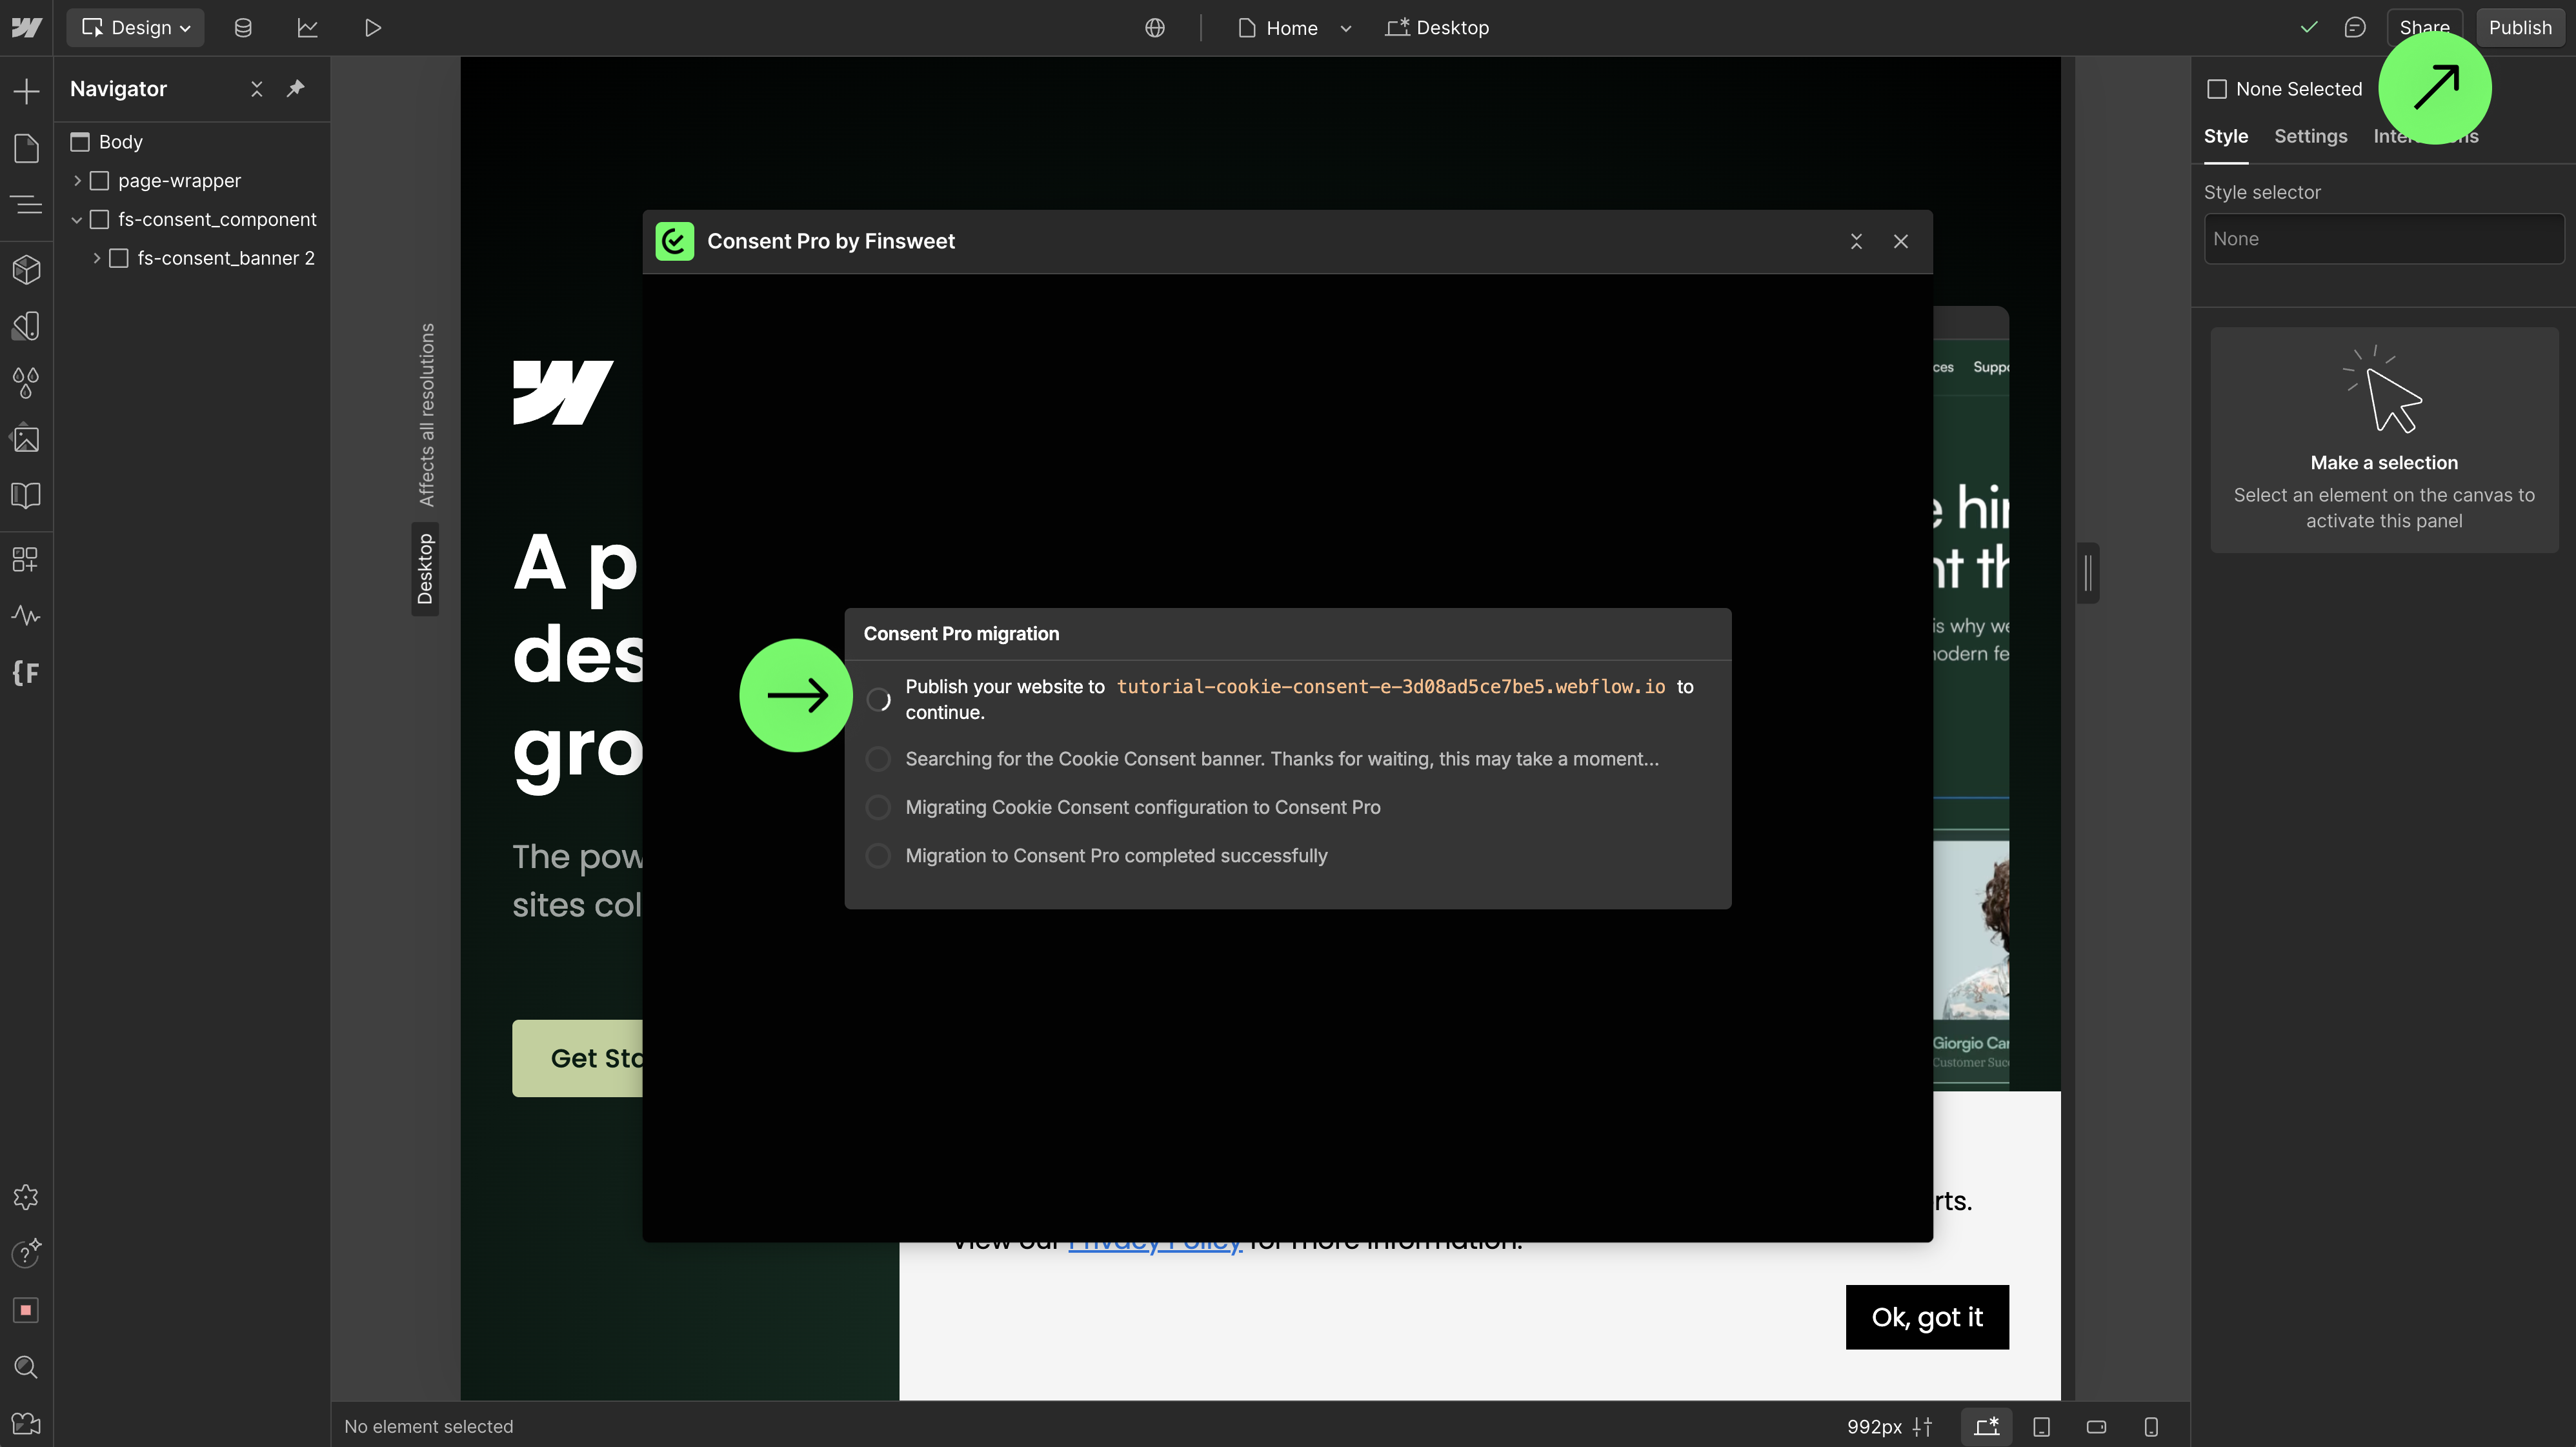Open the video tutorials icon
Viewport: 2576px width, 1447px height.
tap(27, 1423)
